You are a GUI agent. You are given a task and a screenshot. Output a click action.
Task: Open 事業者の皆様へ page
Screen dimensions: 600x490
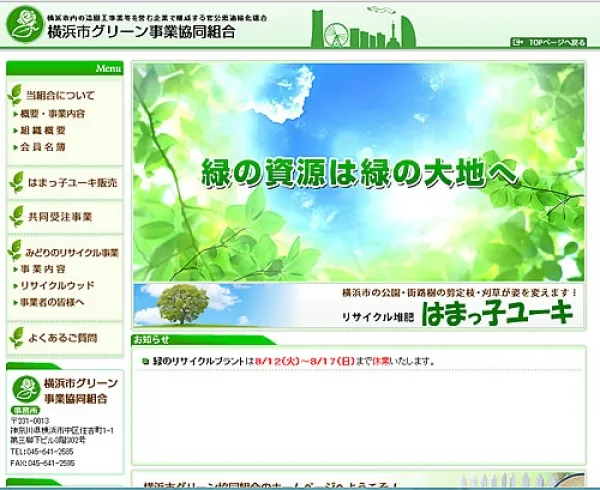pos(52,303)
